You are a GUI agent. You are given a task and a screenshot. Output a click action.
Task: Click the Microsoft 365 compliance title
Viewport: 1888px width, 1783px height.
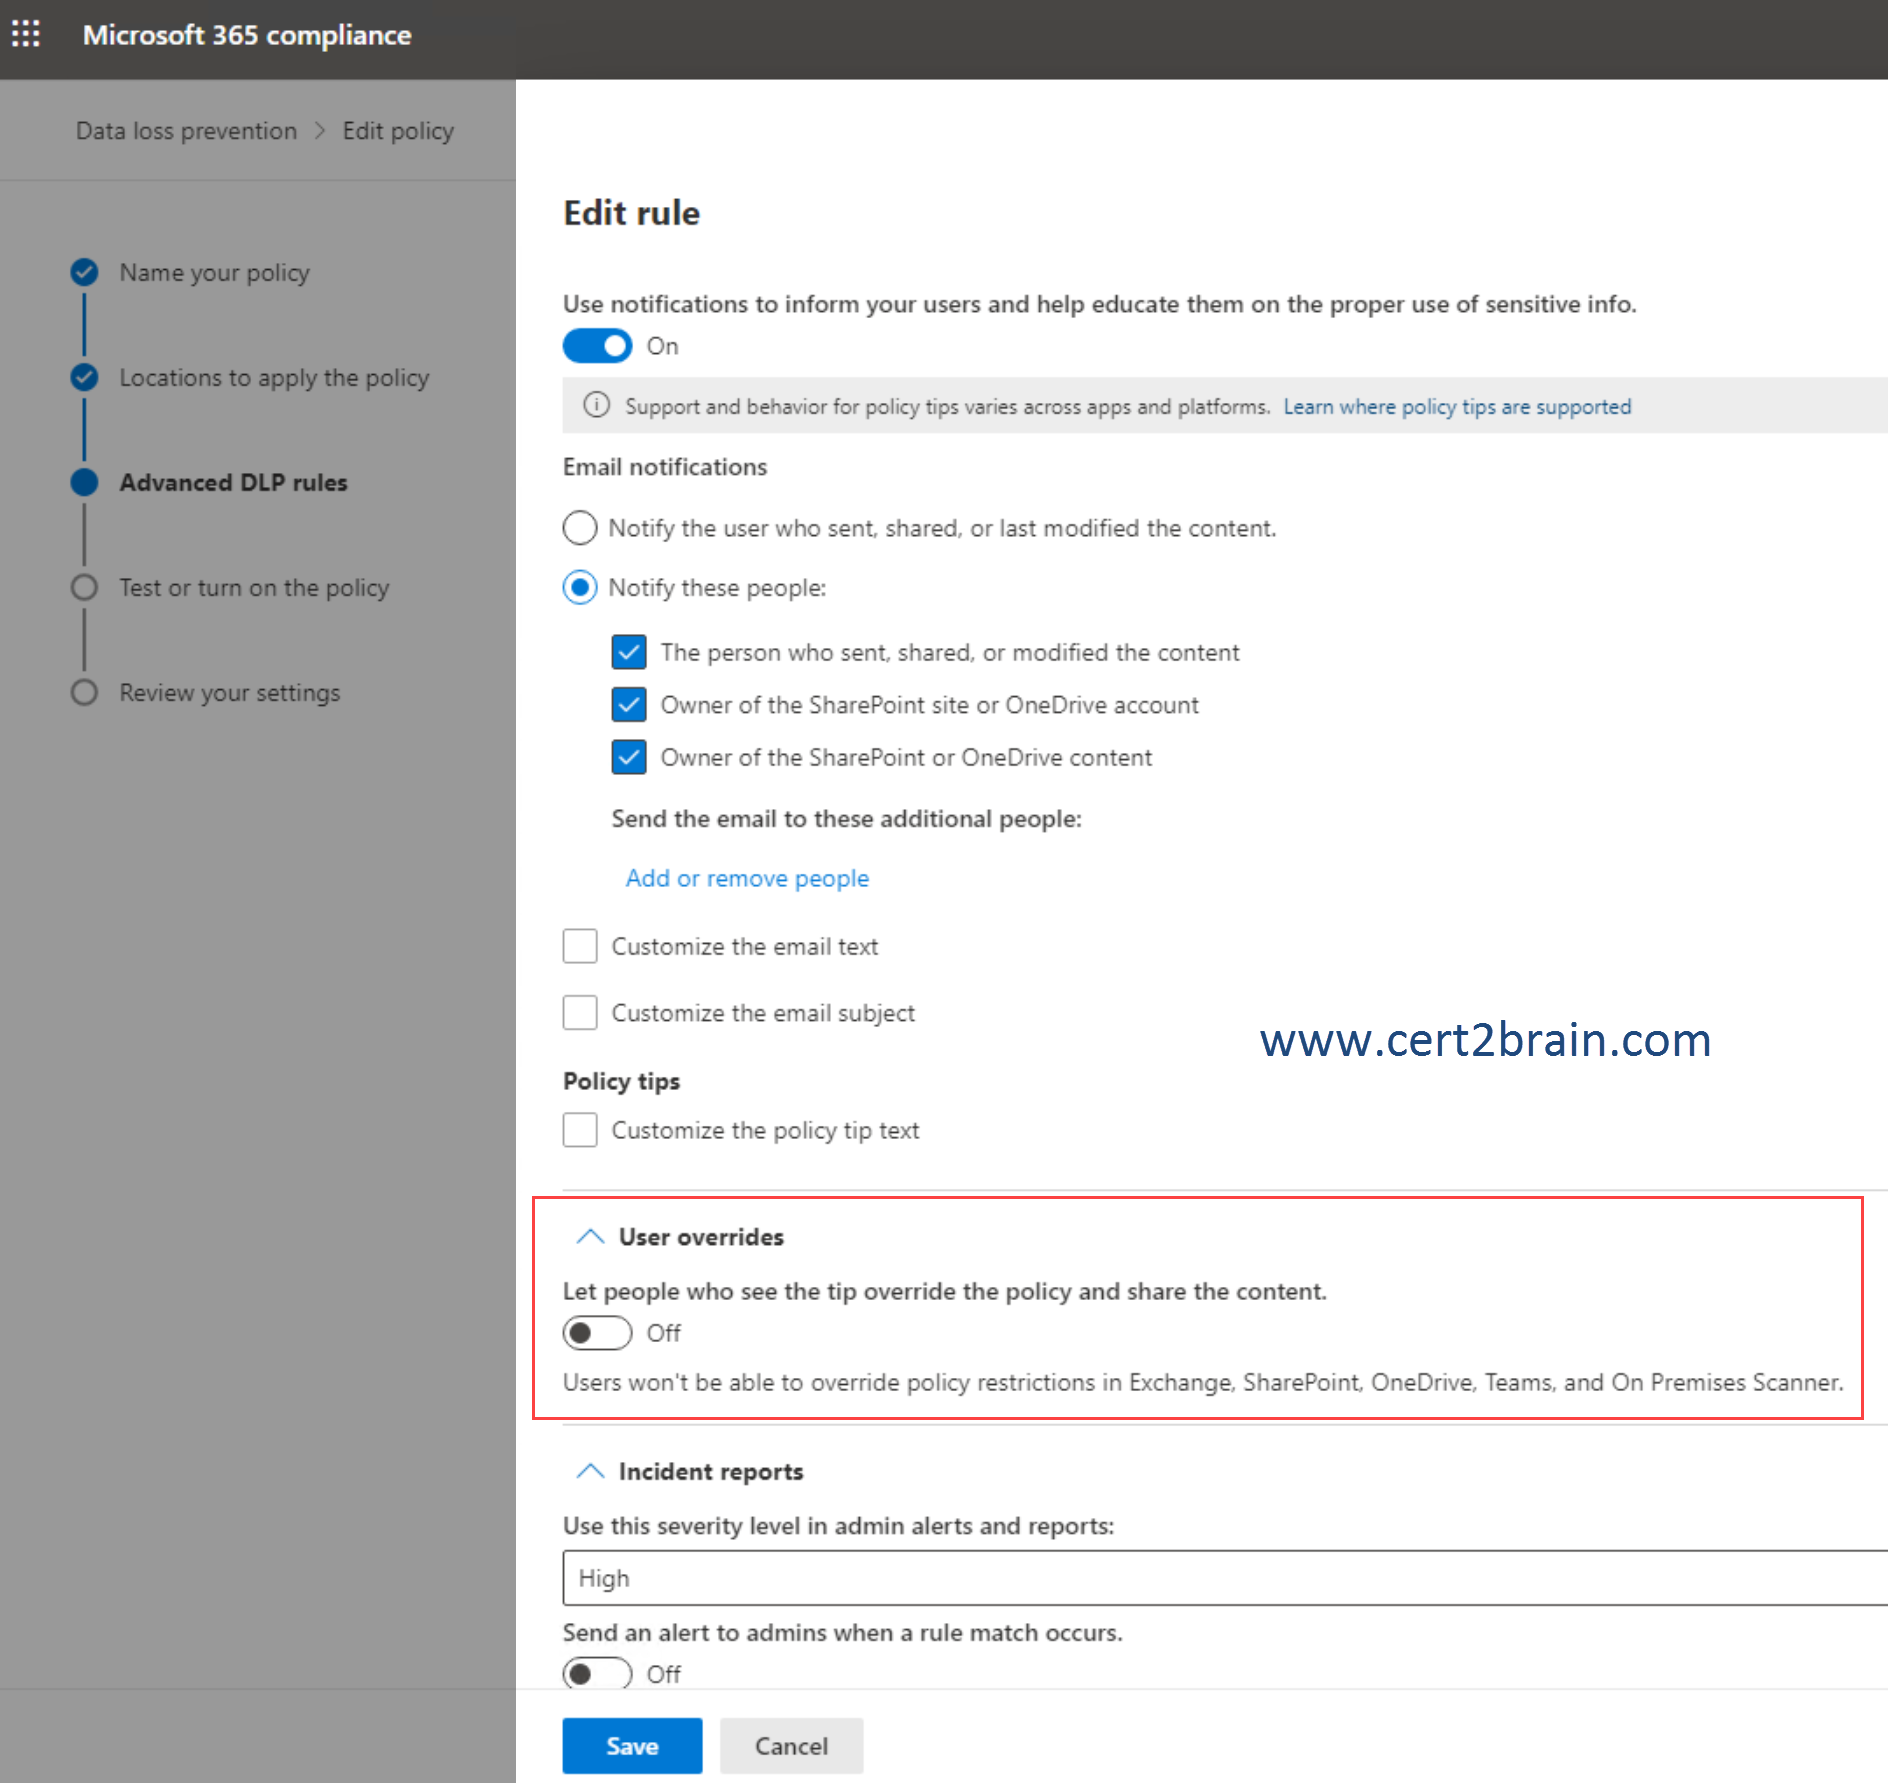(x=247, y=35)
